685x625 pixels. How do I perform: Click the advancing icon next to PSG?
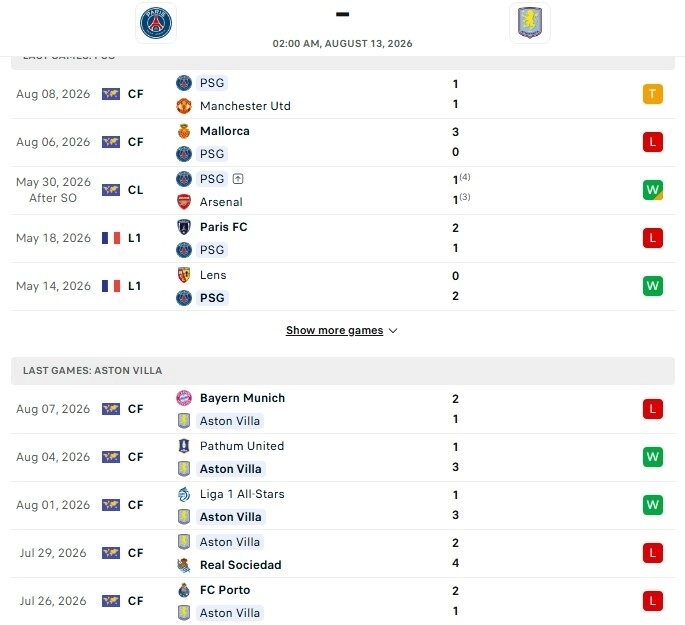coord(238,179)
